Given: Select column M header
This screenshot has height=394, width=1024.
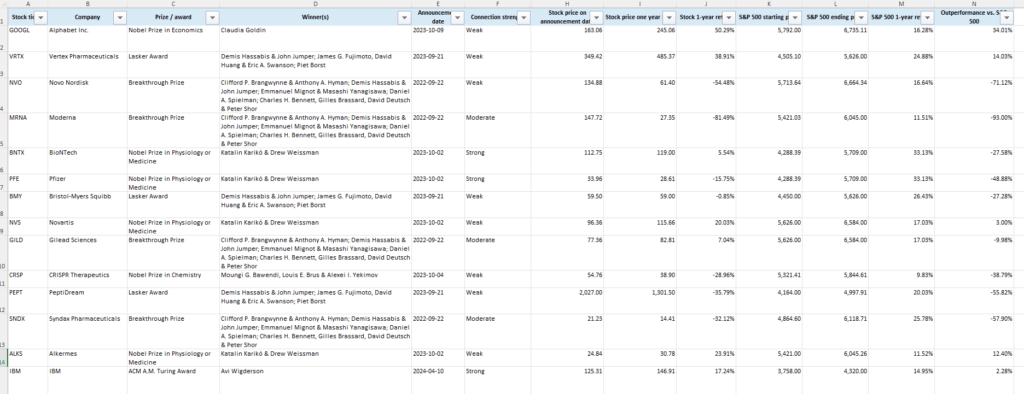Looking at the screenshot, I should pyautogui.click(x=901, y=4).
